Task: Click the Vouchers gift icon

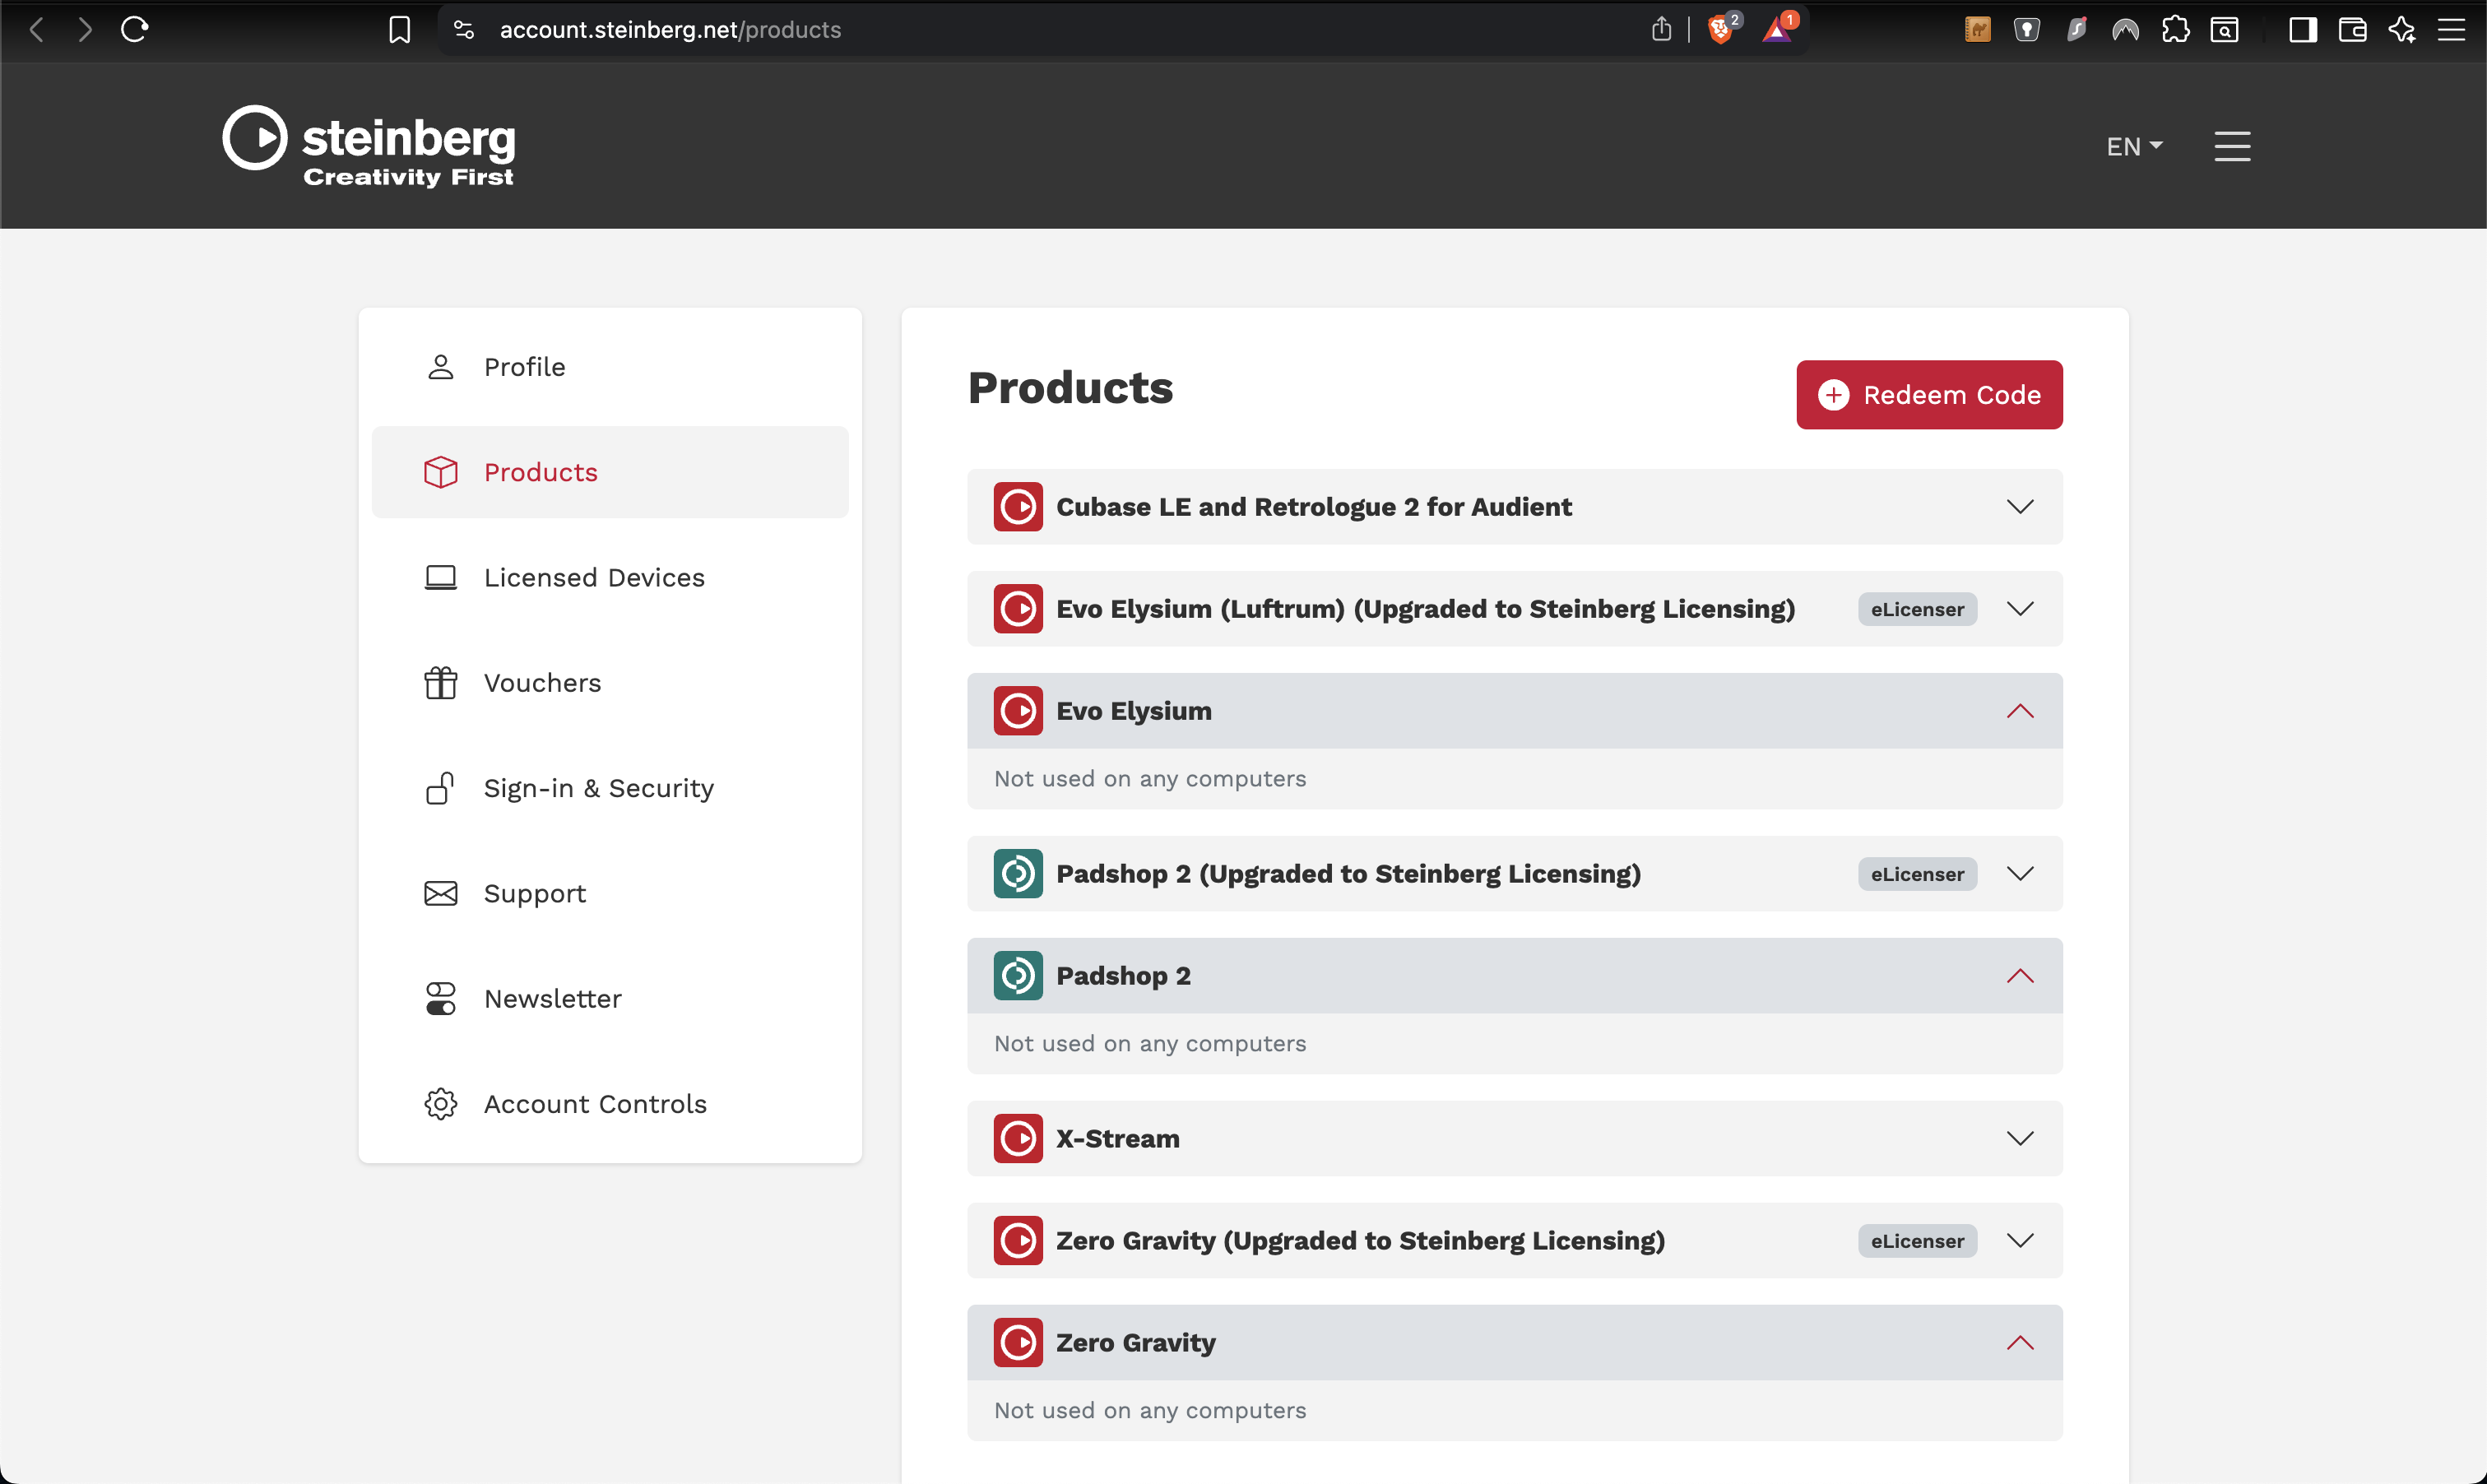Action: click(441, 683)
